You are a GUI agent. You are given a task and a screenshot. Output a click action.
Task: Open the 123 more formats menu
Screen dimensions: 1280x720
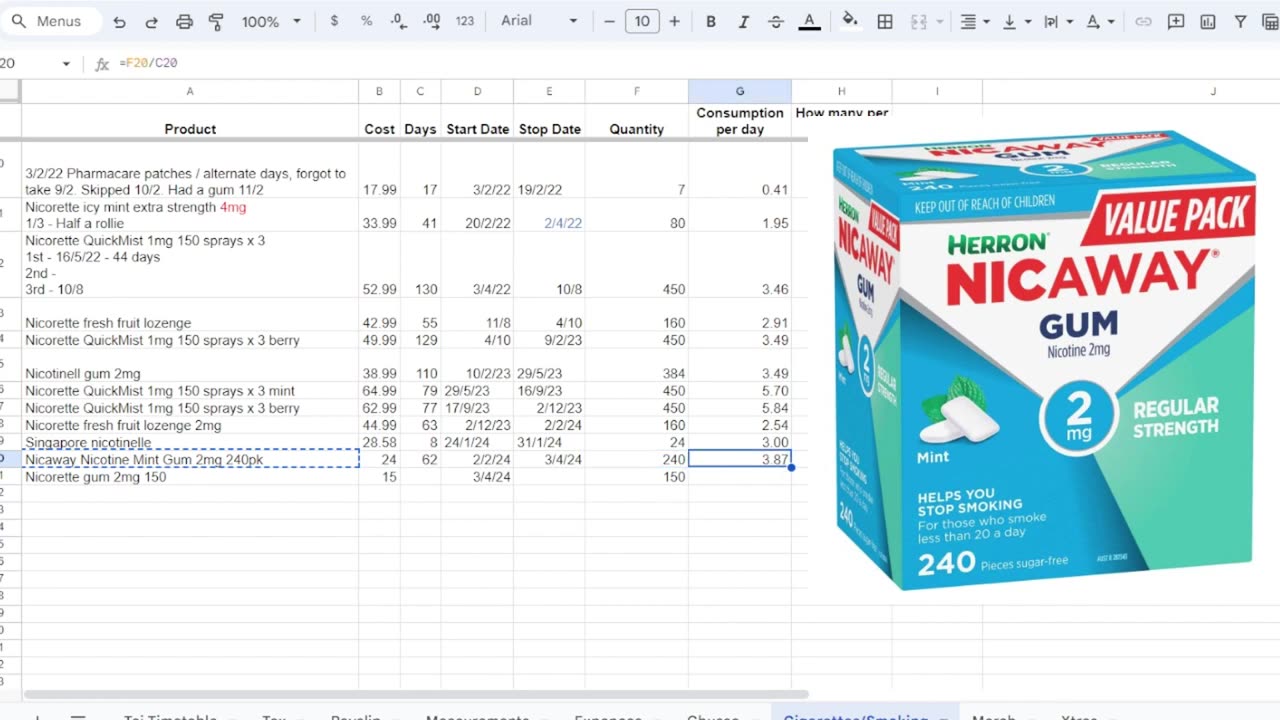[x=465, y=21]
